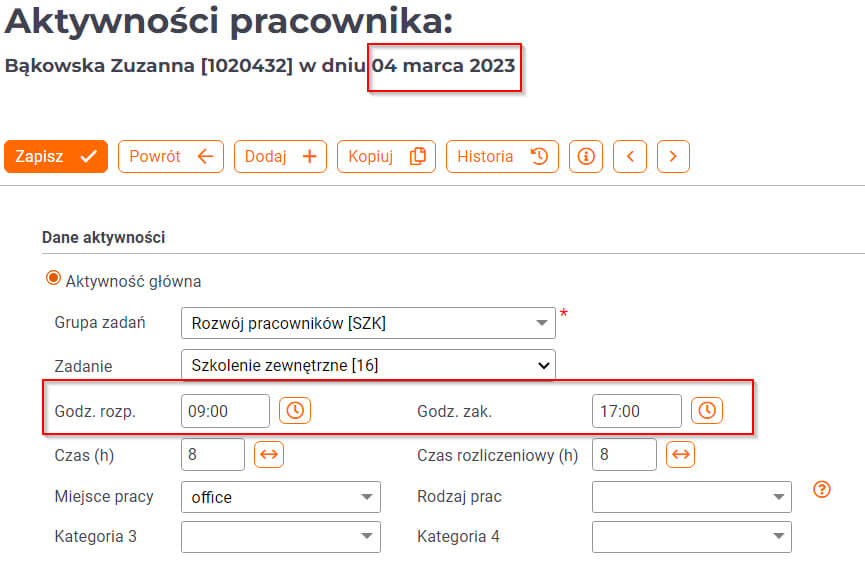Add a new activity with Dodaj
This screenshot has width=865, height=564.
click(x=280, y=156)
